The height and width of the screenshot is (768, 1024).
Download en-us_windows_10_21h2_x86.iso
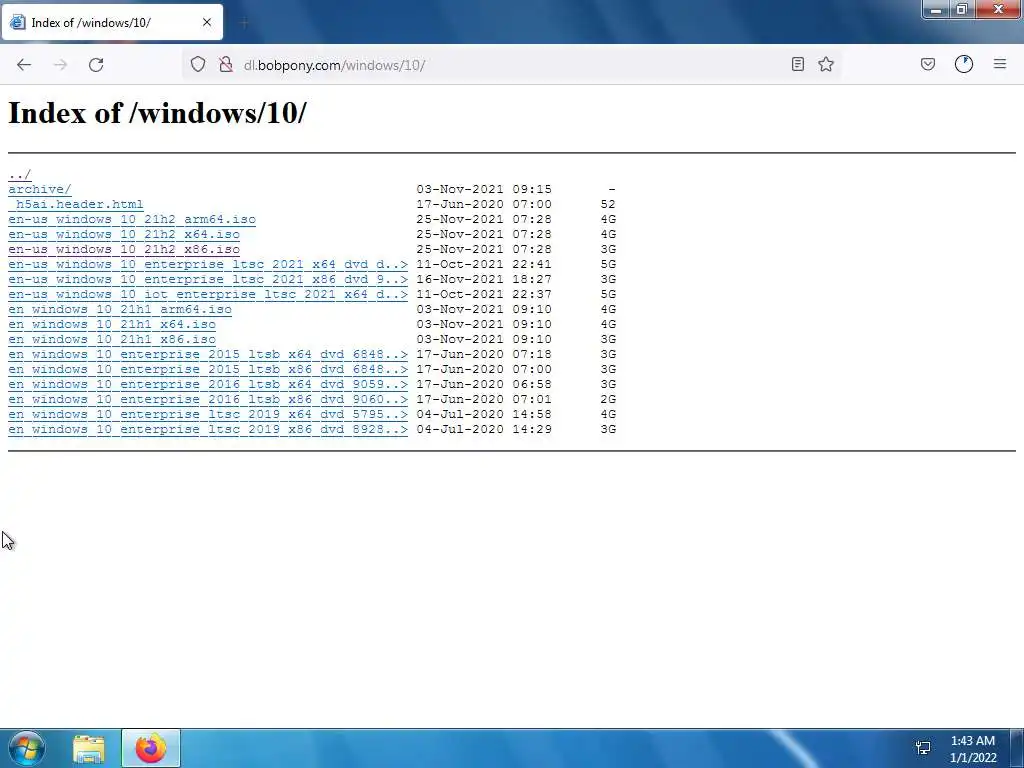click(124, 249)
